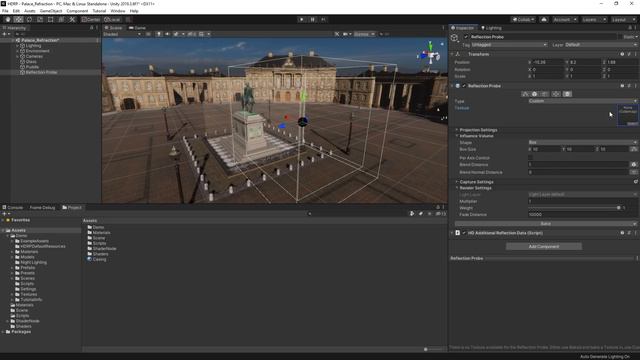
Task: Click the Bake button
Action: 546,224
